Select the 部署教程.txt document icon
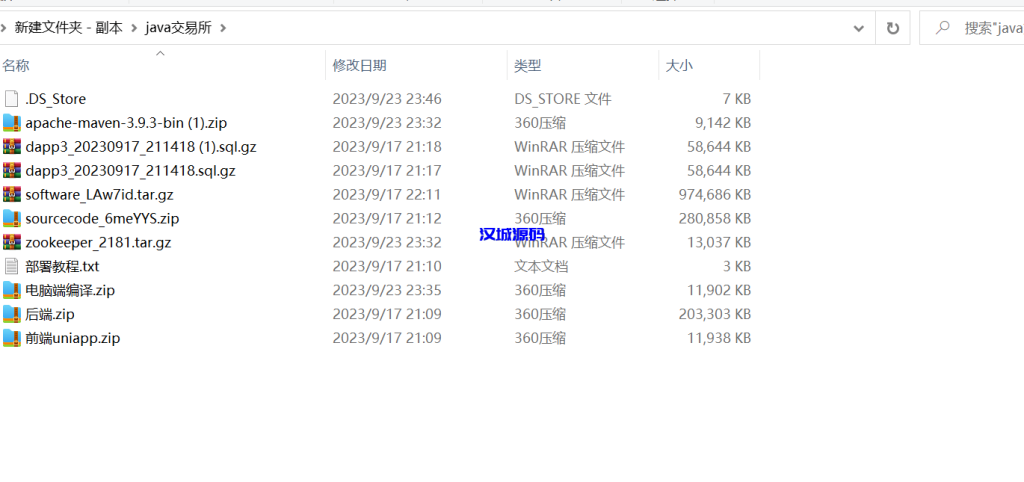This screenshot has height=482, width=1024. click(x=12, y=266)
